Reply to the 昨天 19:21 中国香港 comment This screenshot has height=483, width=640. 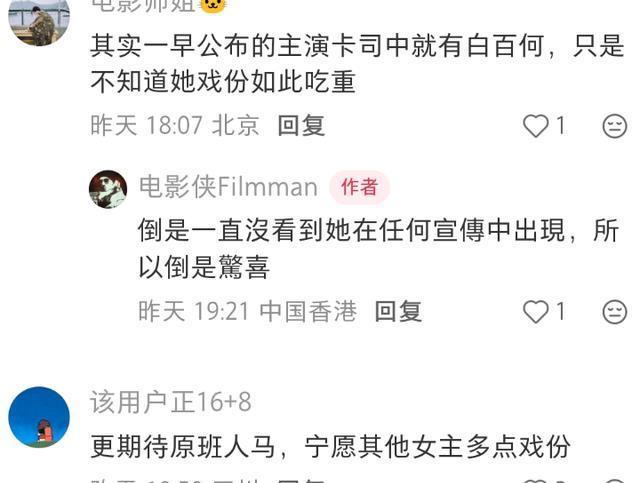pyautogui.click(x=398, y=312)
